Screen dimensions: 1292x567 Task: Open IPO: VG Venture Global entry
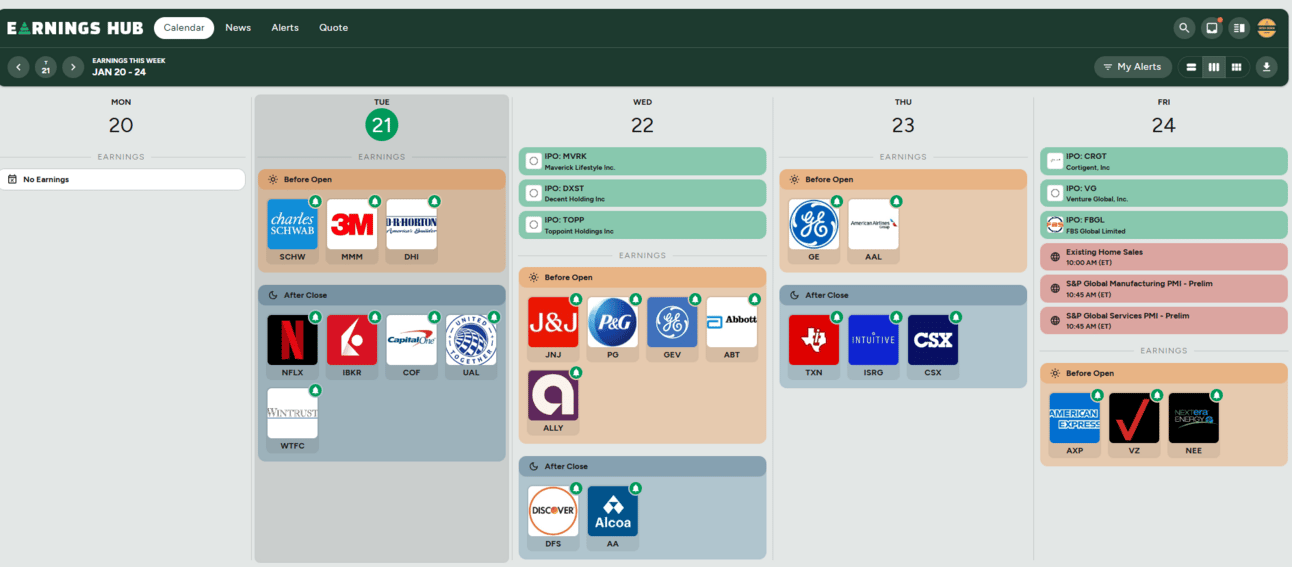click(x=1163, y=193)
